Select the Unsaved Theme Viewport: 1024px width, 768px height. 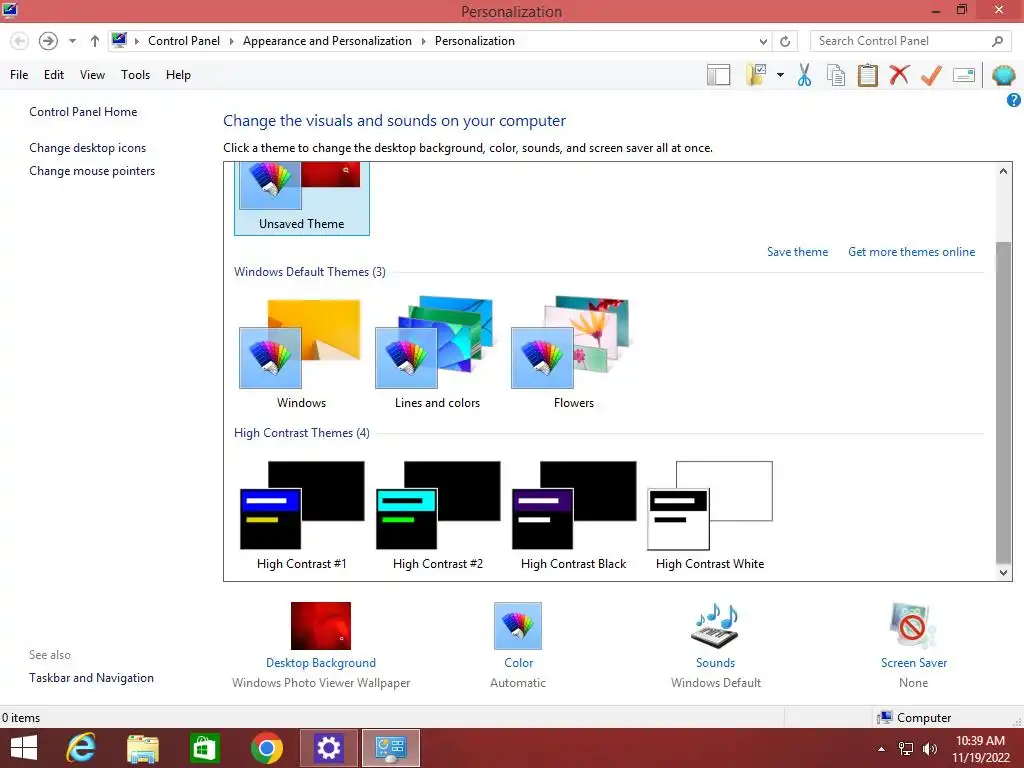click(302, 199)
